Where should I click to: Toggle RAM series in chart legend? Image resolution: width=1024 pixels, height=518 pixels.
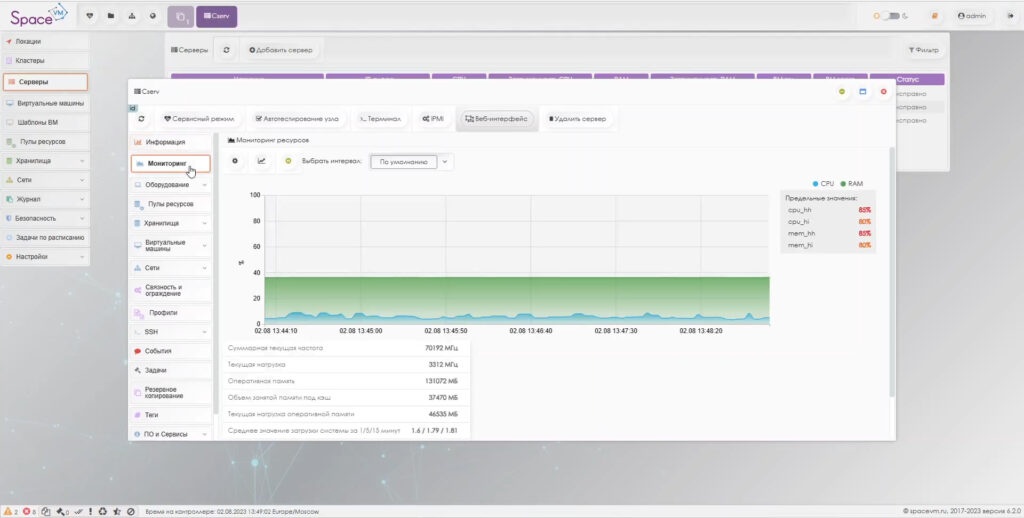click(x=851, y=184)
